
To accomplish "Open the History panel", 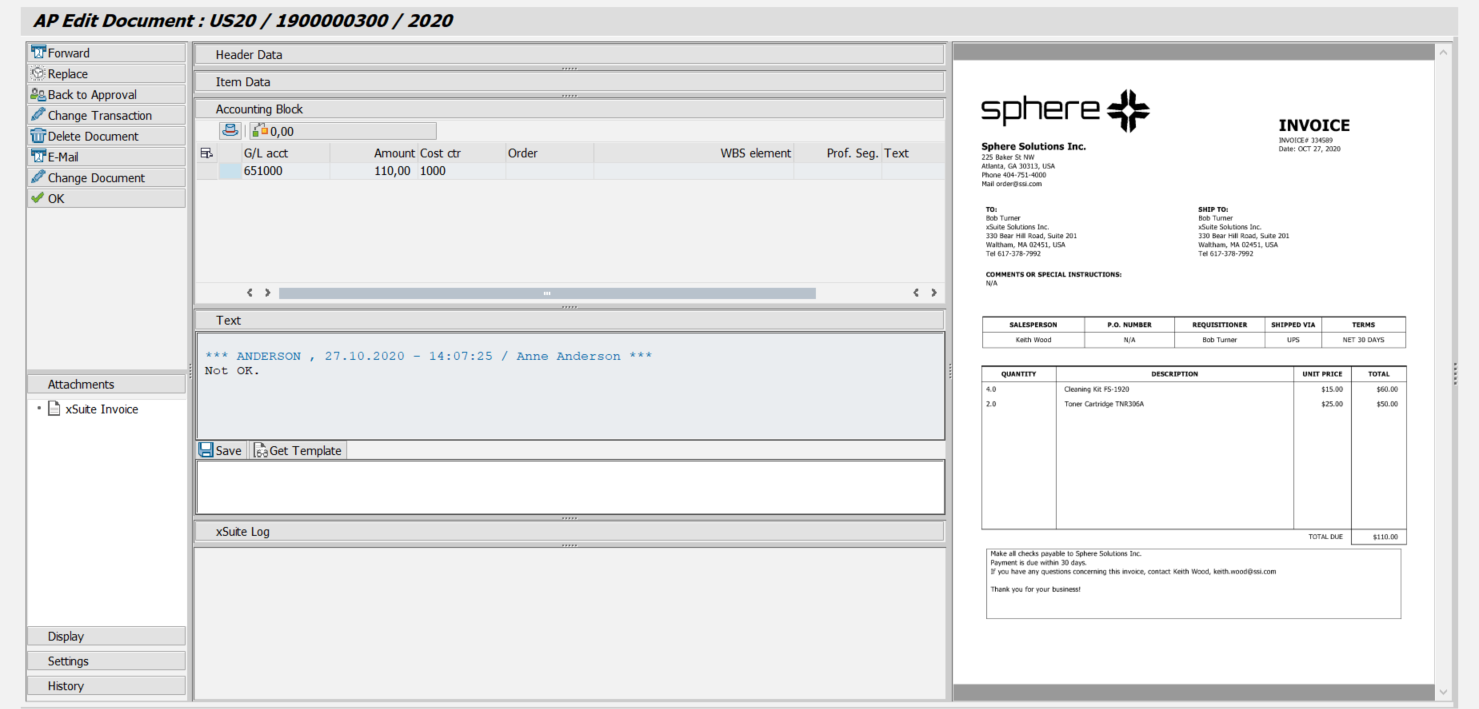I will 105,686.
